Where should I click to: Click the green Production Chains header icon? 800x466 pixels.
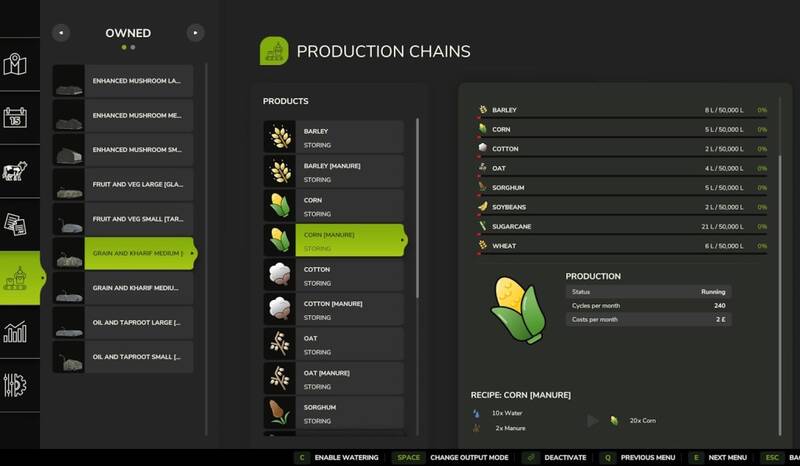[x=274, y=51]
